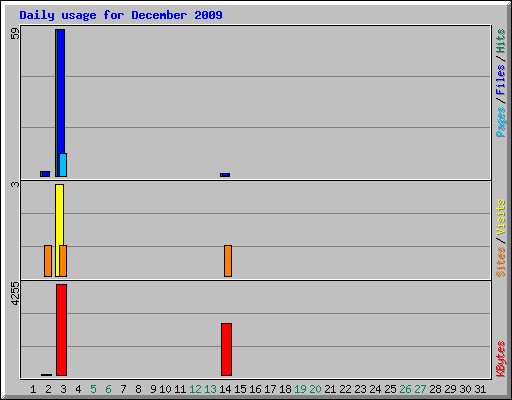Viewport: 512px width, 400px height.
Task: Select the cyan pages bar for day 3
Action: [x=63, y=165]
